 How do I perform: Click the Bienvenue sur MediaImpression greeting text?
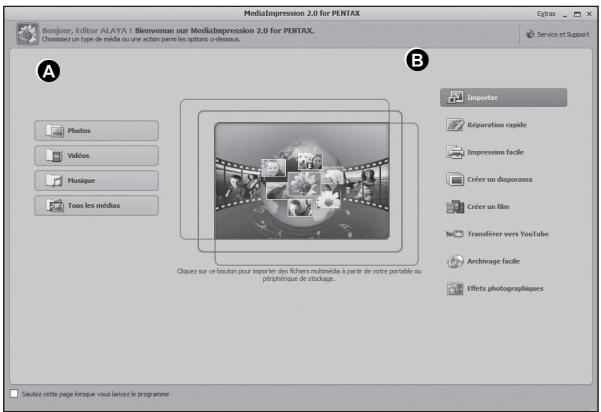(224, 30)
